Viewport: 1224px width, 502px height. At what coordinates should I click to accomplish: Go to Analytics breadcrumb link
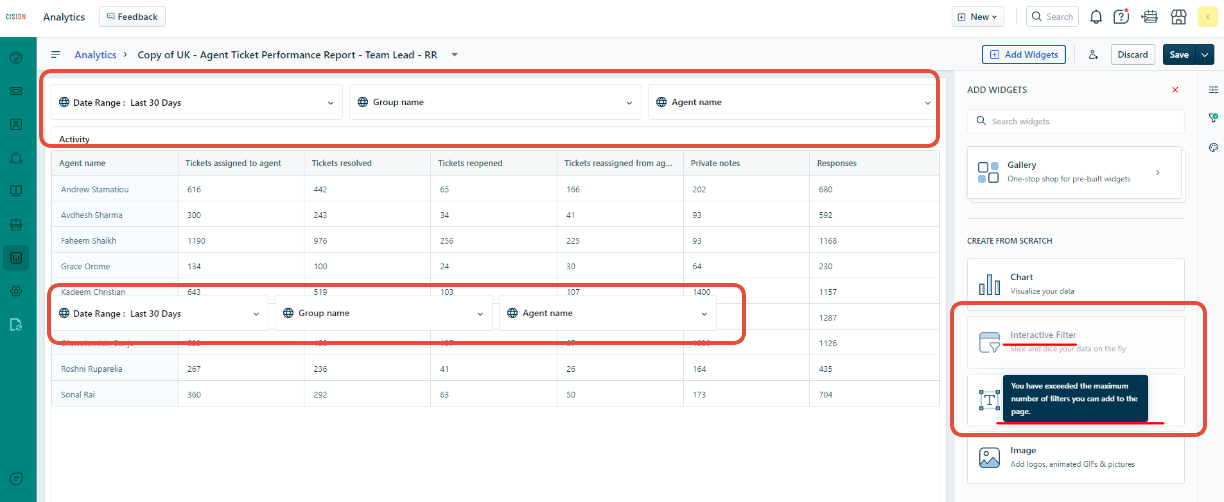95,55
